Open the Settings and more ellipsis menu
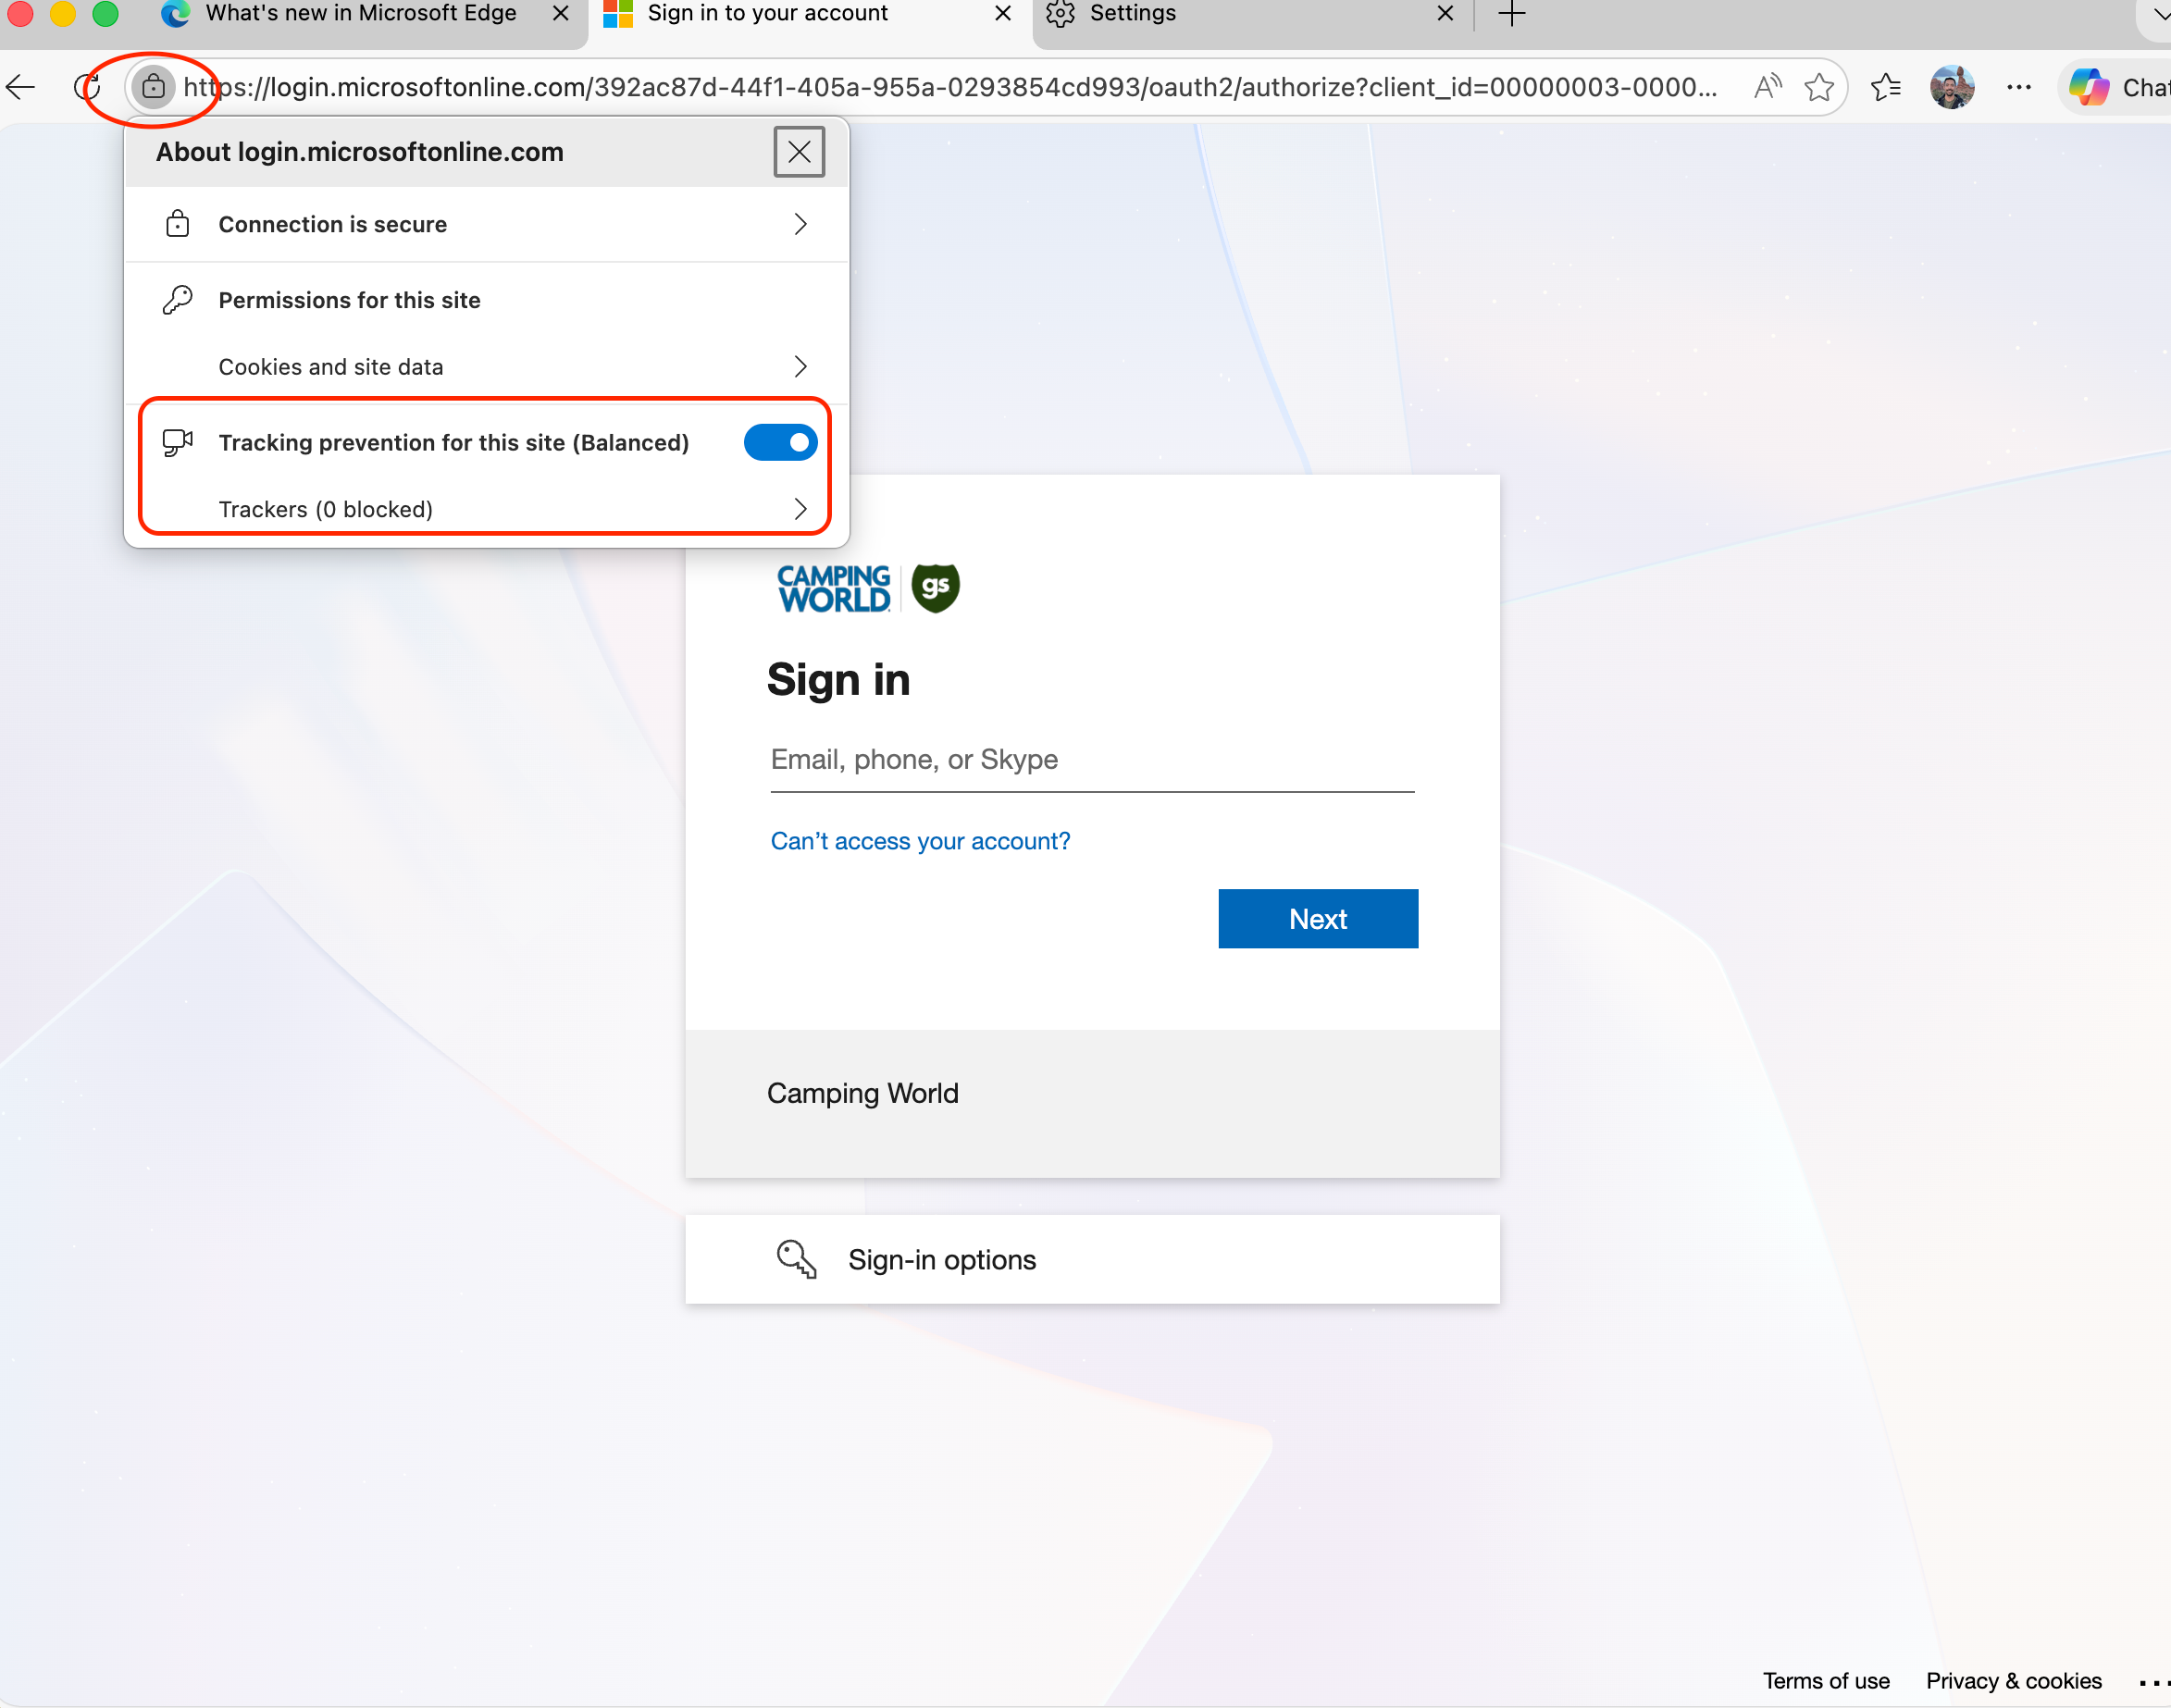This screenshot has width=2171, height=1708. 2018,88
